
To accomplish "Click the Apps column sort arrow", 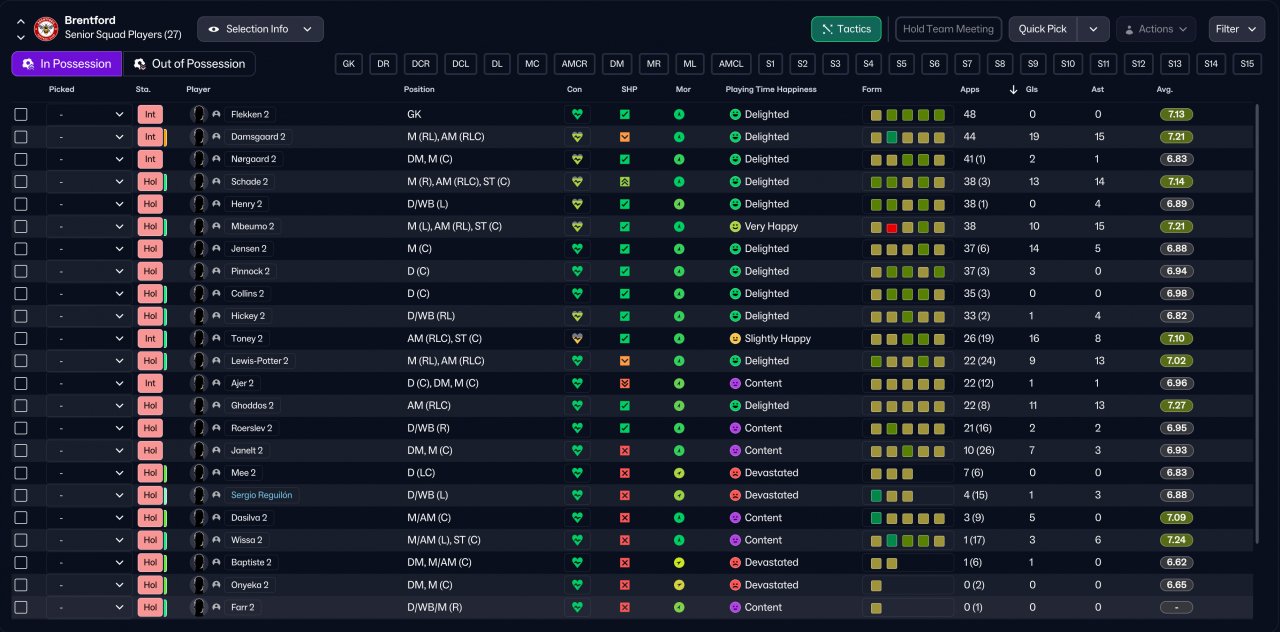I will point(1014,90).
